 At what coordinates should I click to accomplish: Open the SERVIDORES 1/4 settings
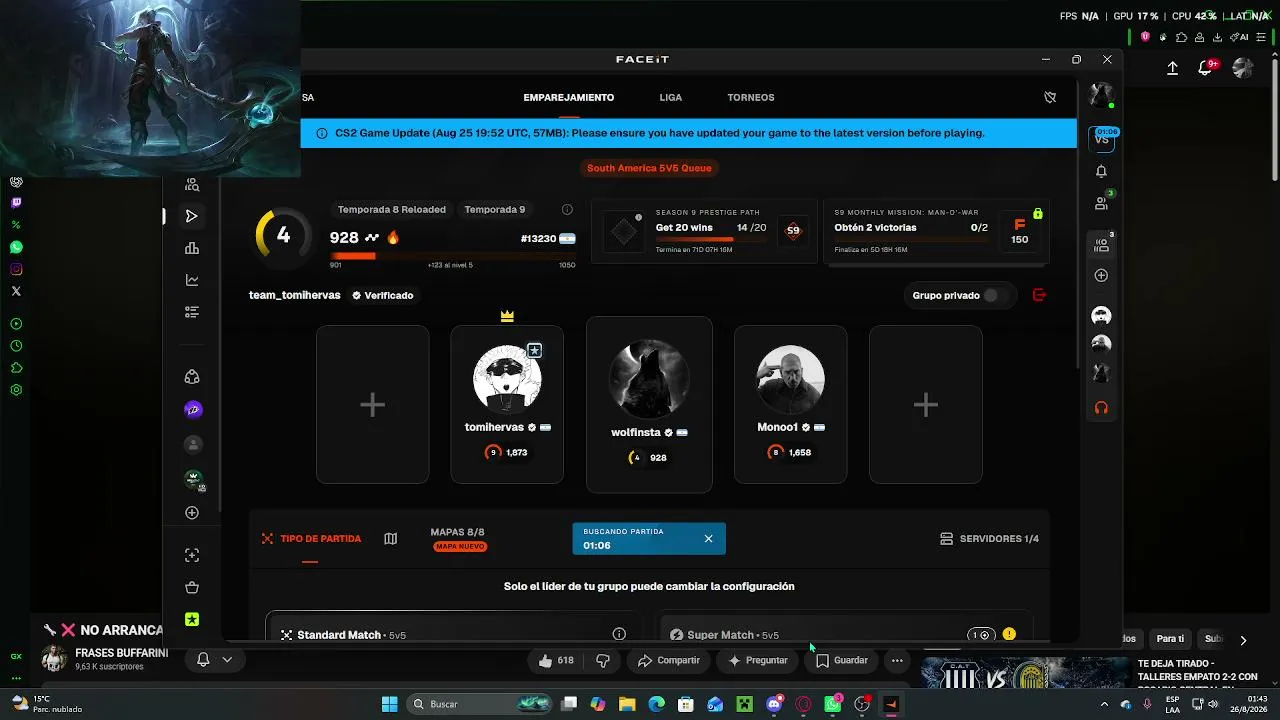pyautogui.click(x=989, y=539)
